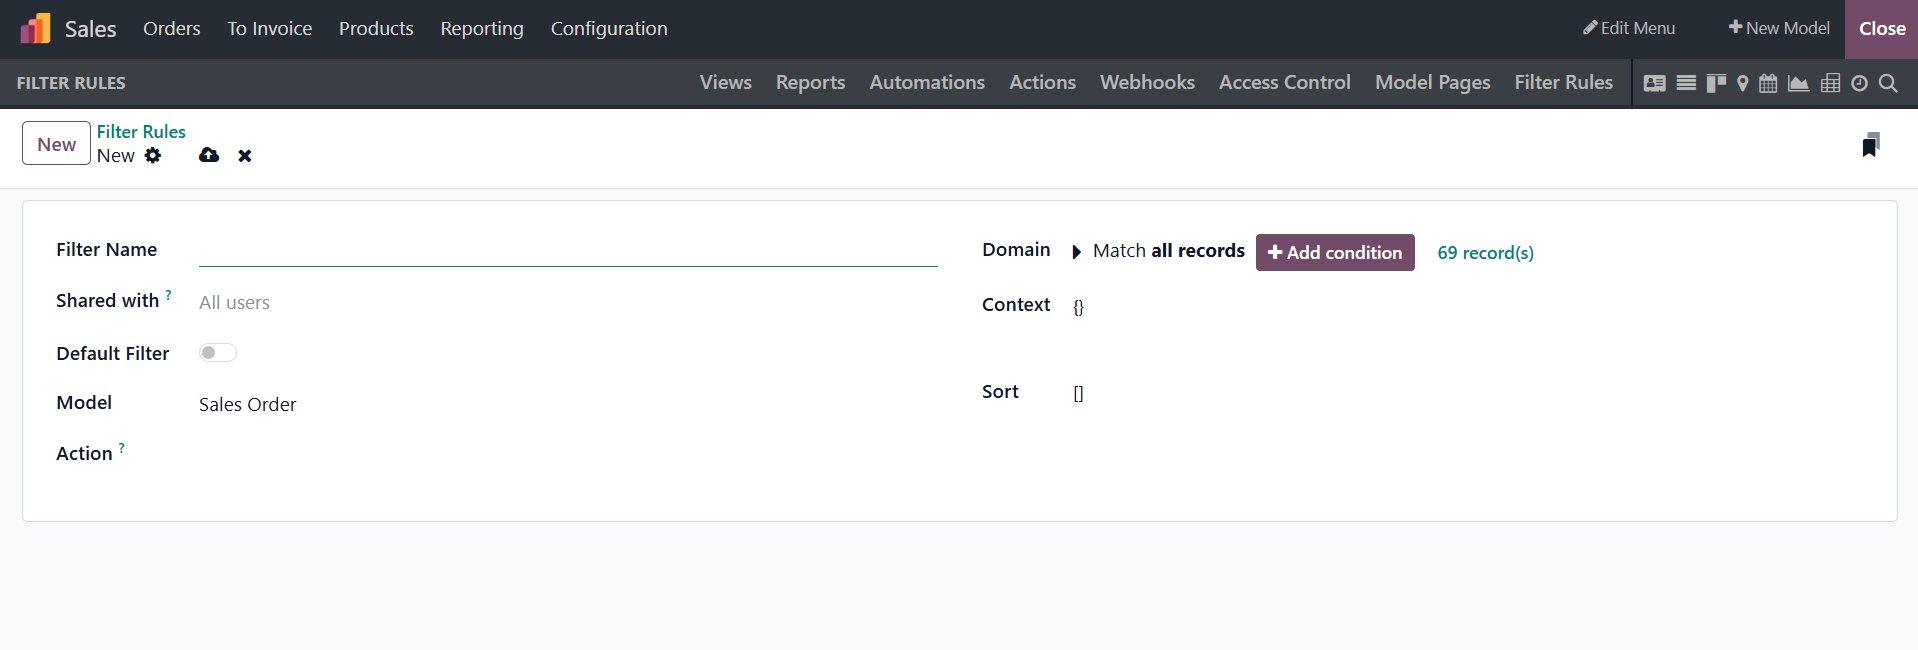Image resolution: width=1918 pixels, height=650 pixels.
Task: Expand the Domain disclosure triangle
Action: [x=1077, y=252]
